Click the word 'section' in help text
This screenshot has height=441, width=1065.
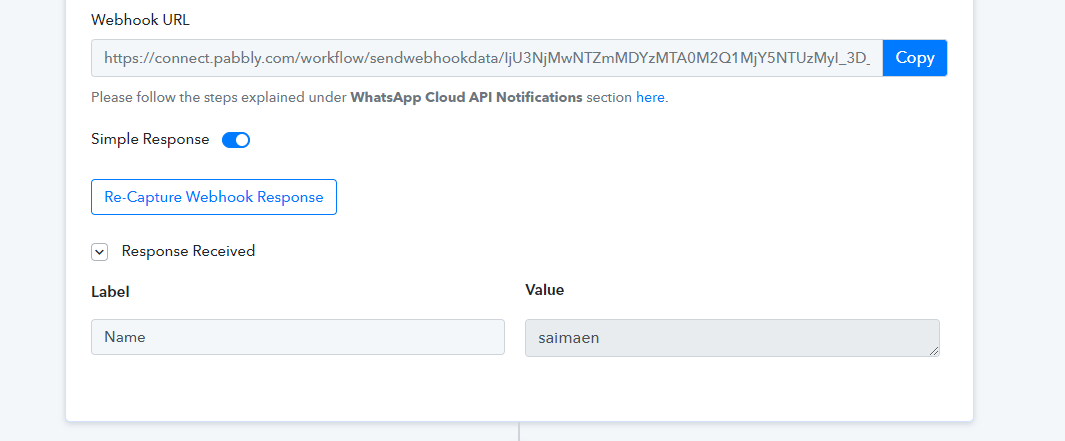tap(609, 97)
